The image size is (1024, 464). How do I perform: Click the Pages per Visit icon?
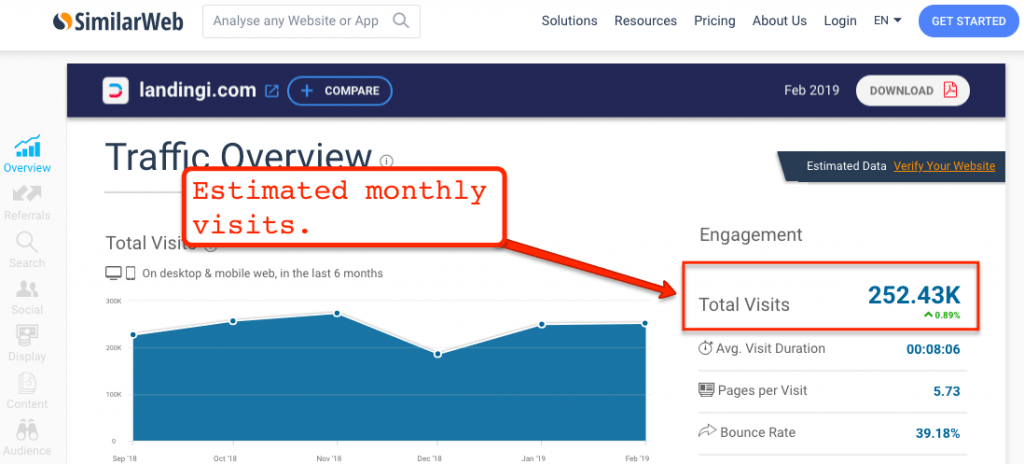point(706,390)
